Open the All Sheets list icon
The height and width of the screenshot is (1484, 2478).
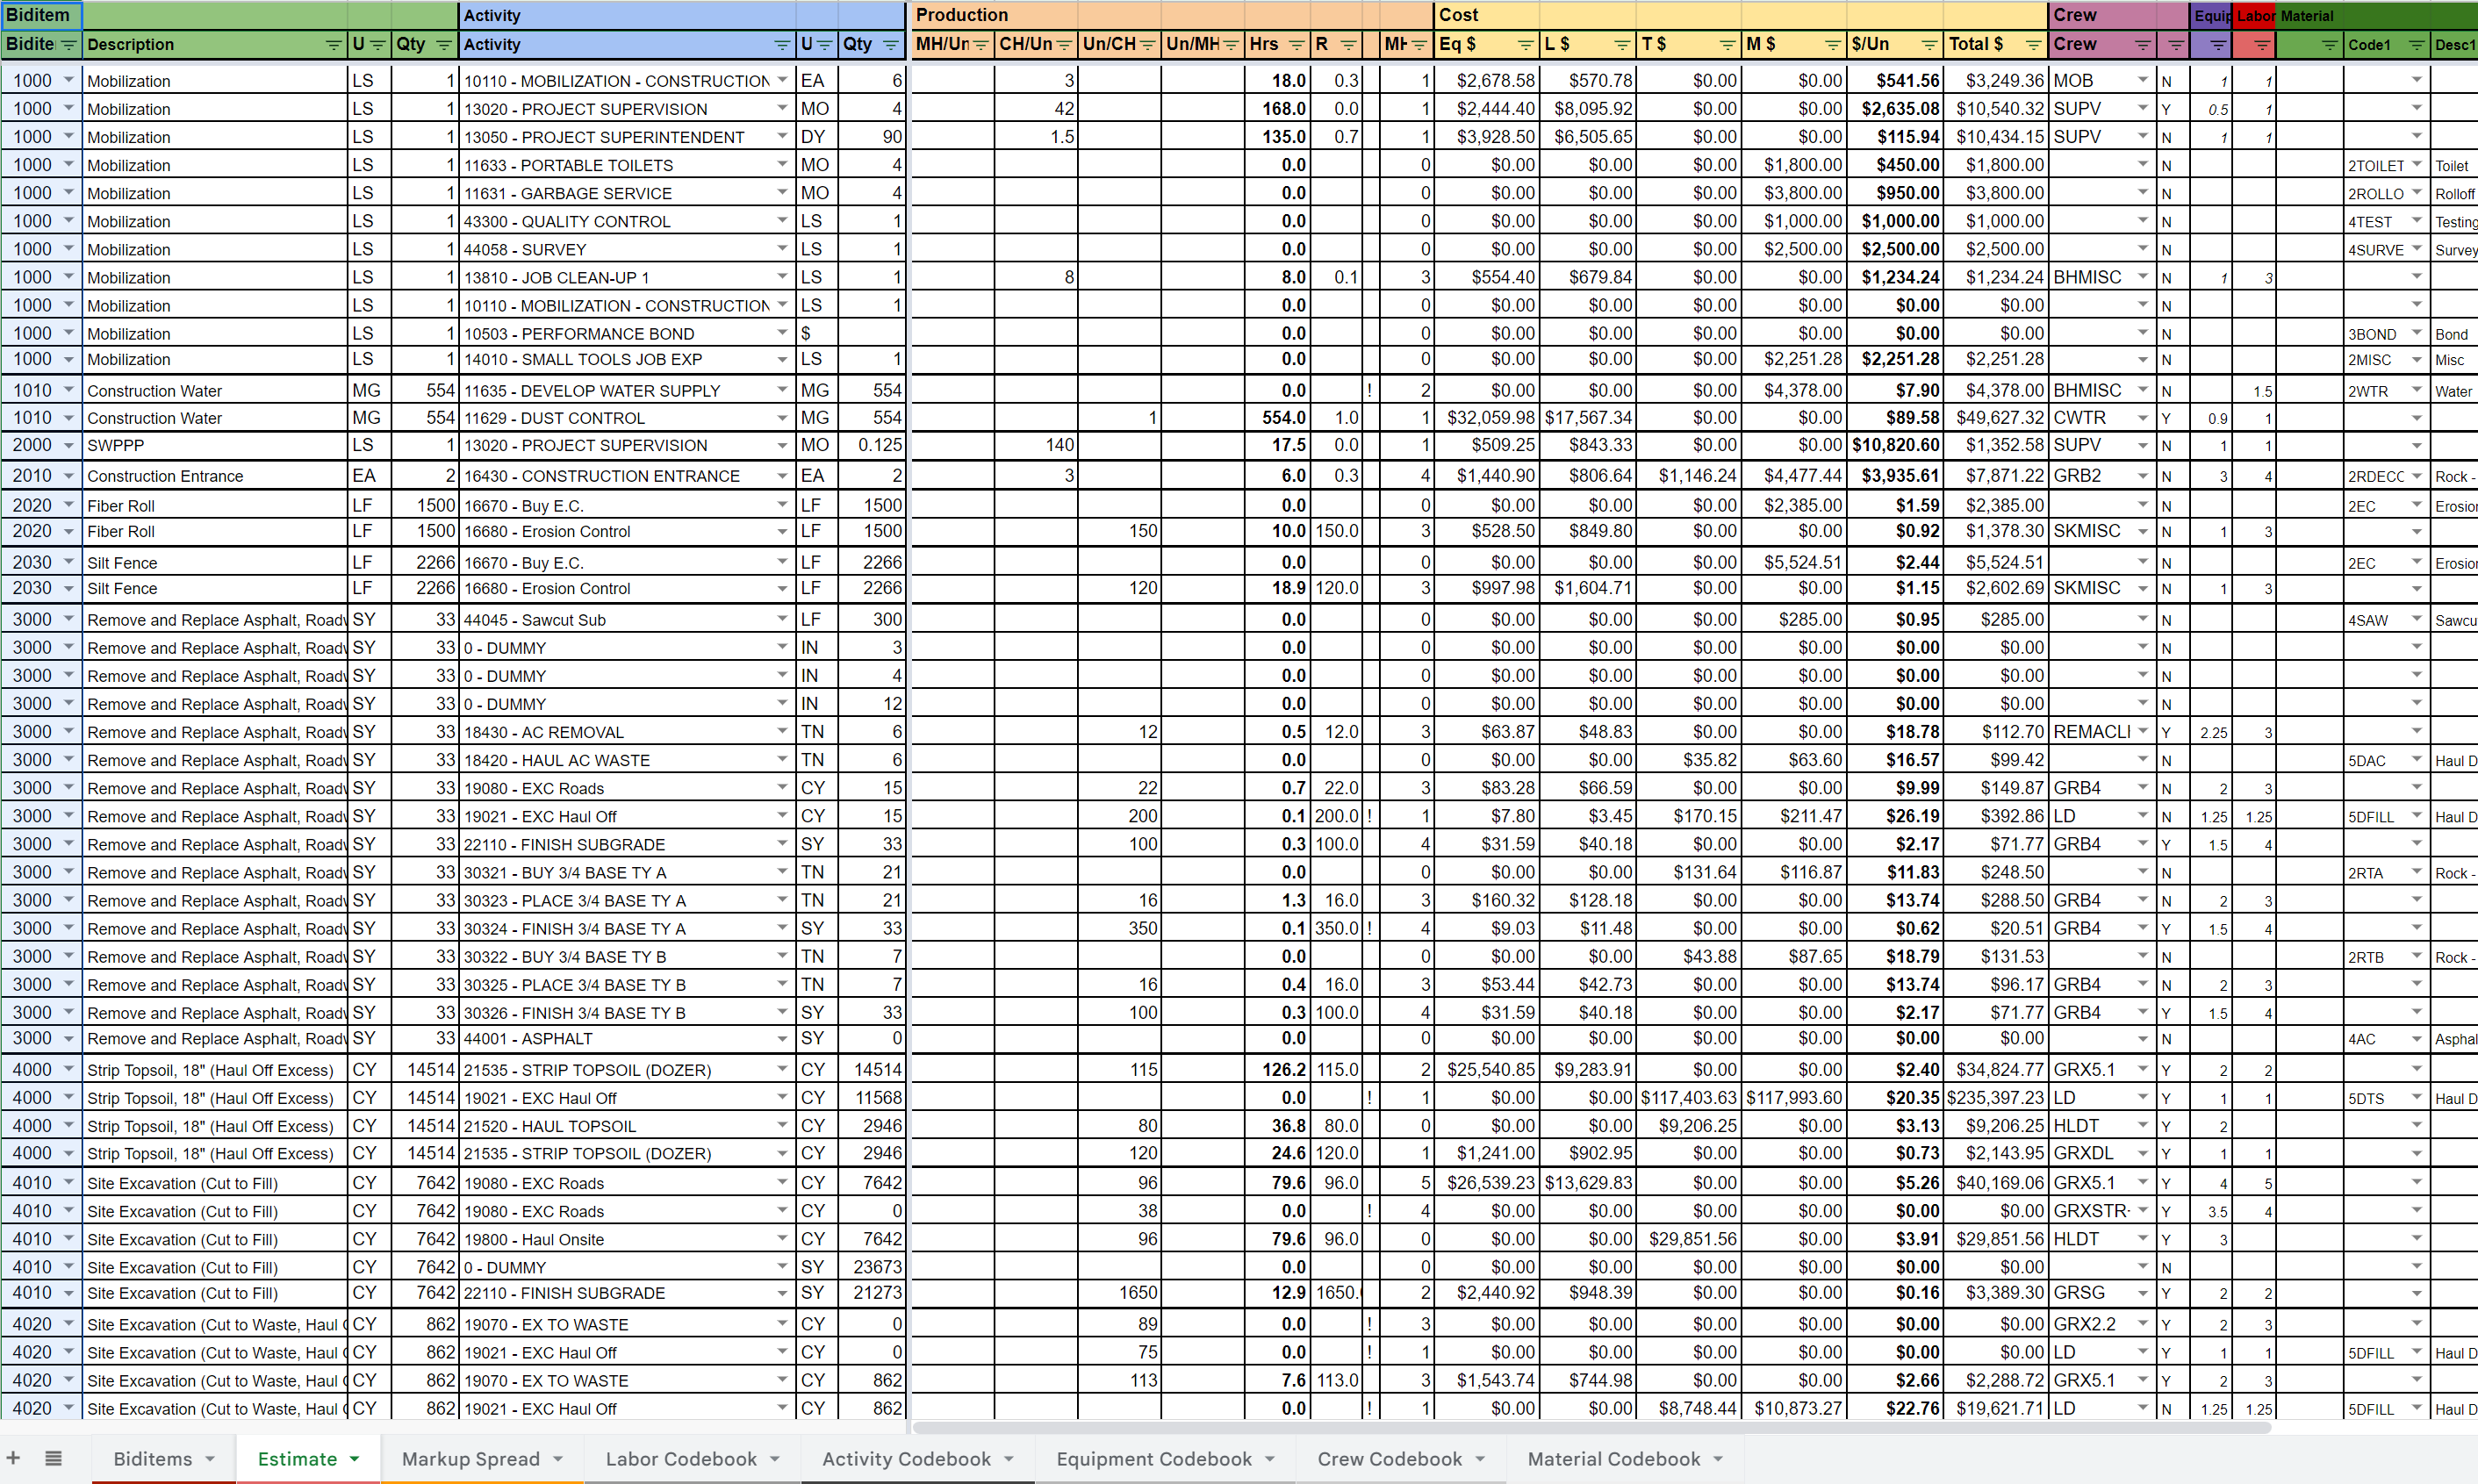click(54, 1458)
